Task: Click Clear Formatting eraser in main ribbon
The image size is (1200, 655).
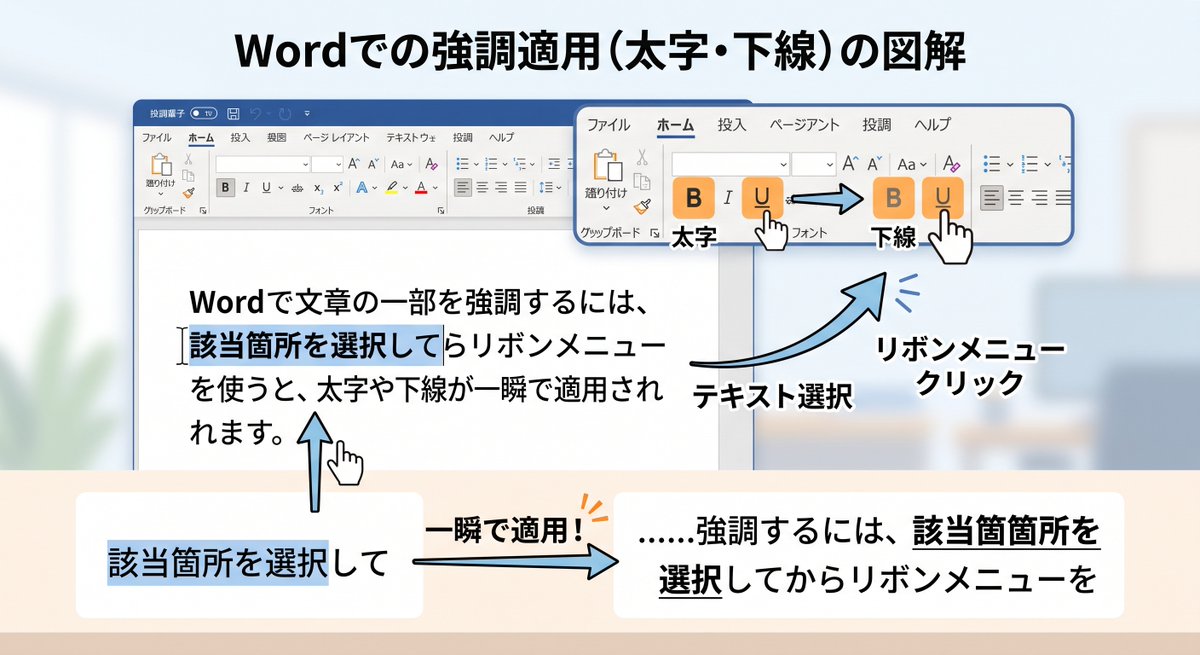Action: tap(432, 164)
